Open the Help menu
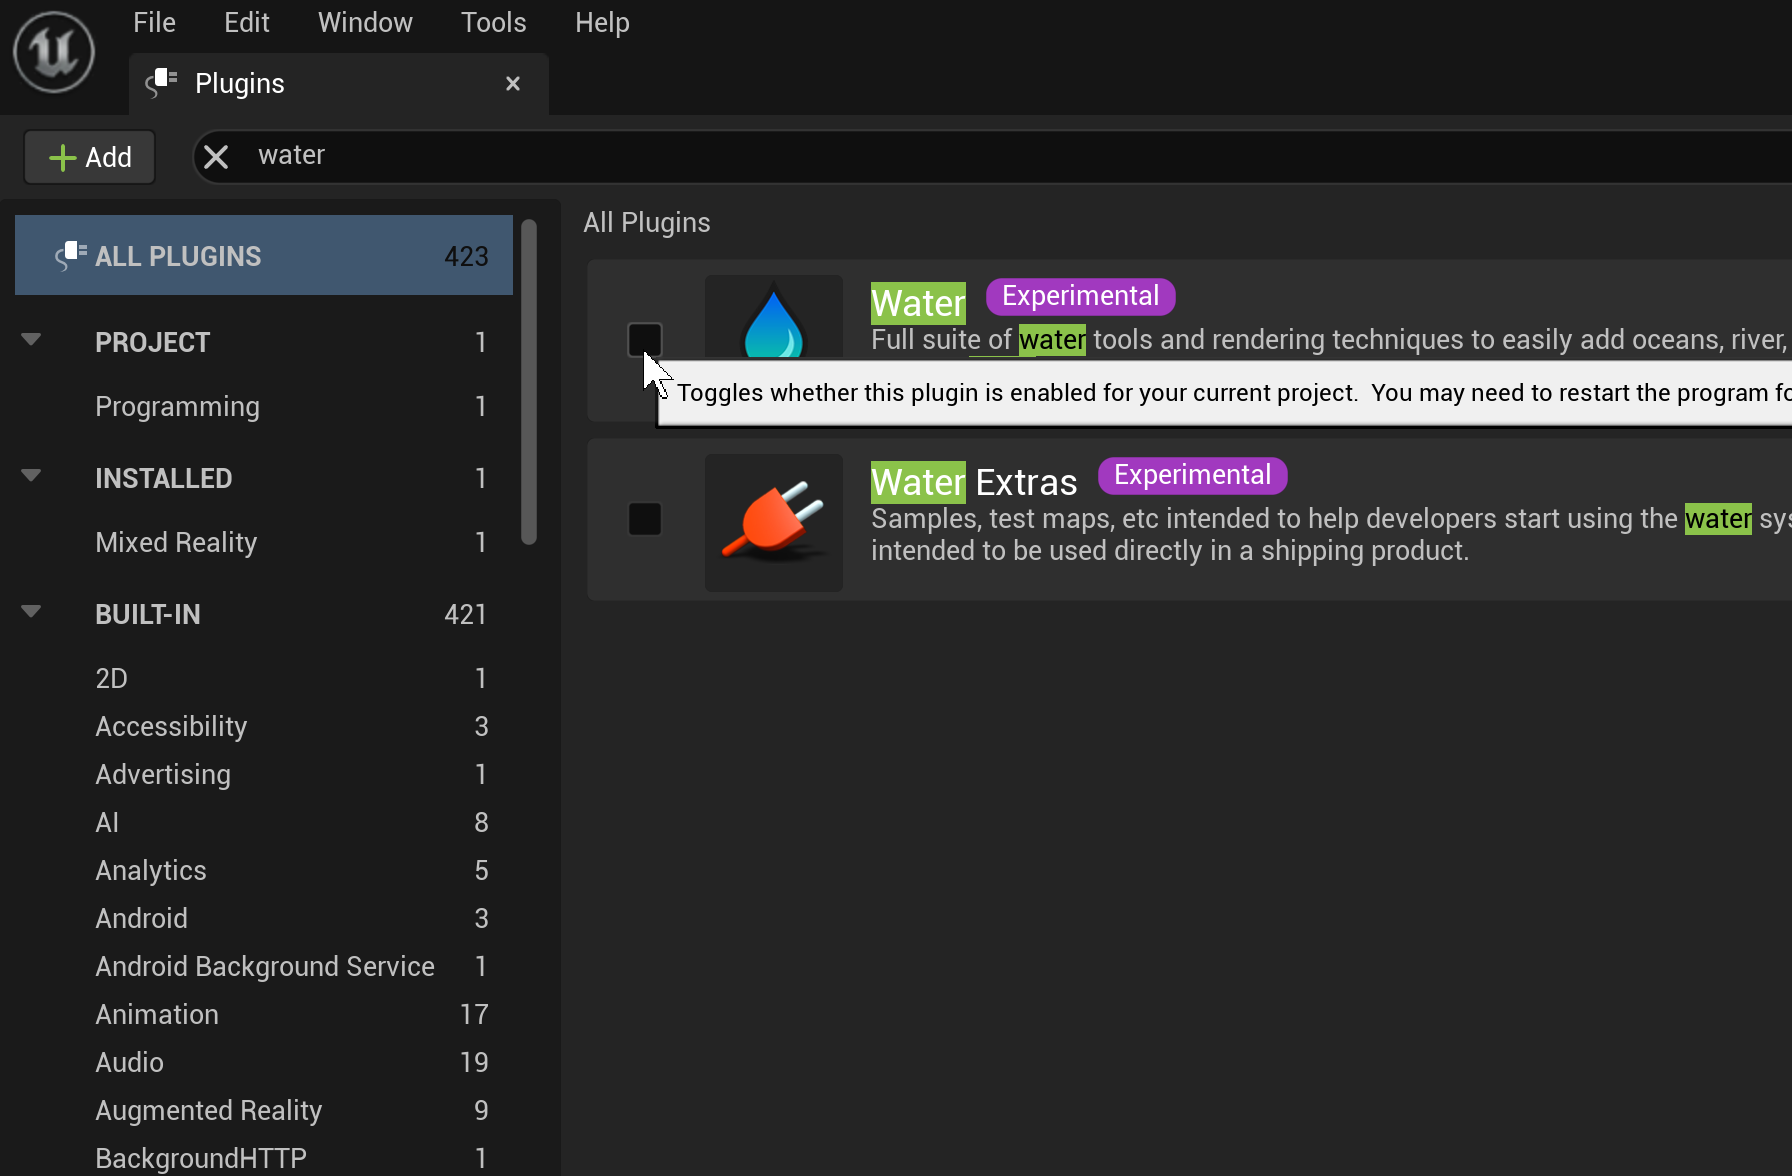This screenshot has height=1176, width=1792. pos(602,22)
